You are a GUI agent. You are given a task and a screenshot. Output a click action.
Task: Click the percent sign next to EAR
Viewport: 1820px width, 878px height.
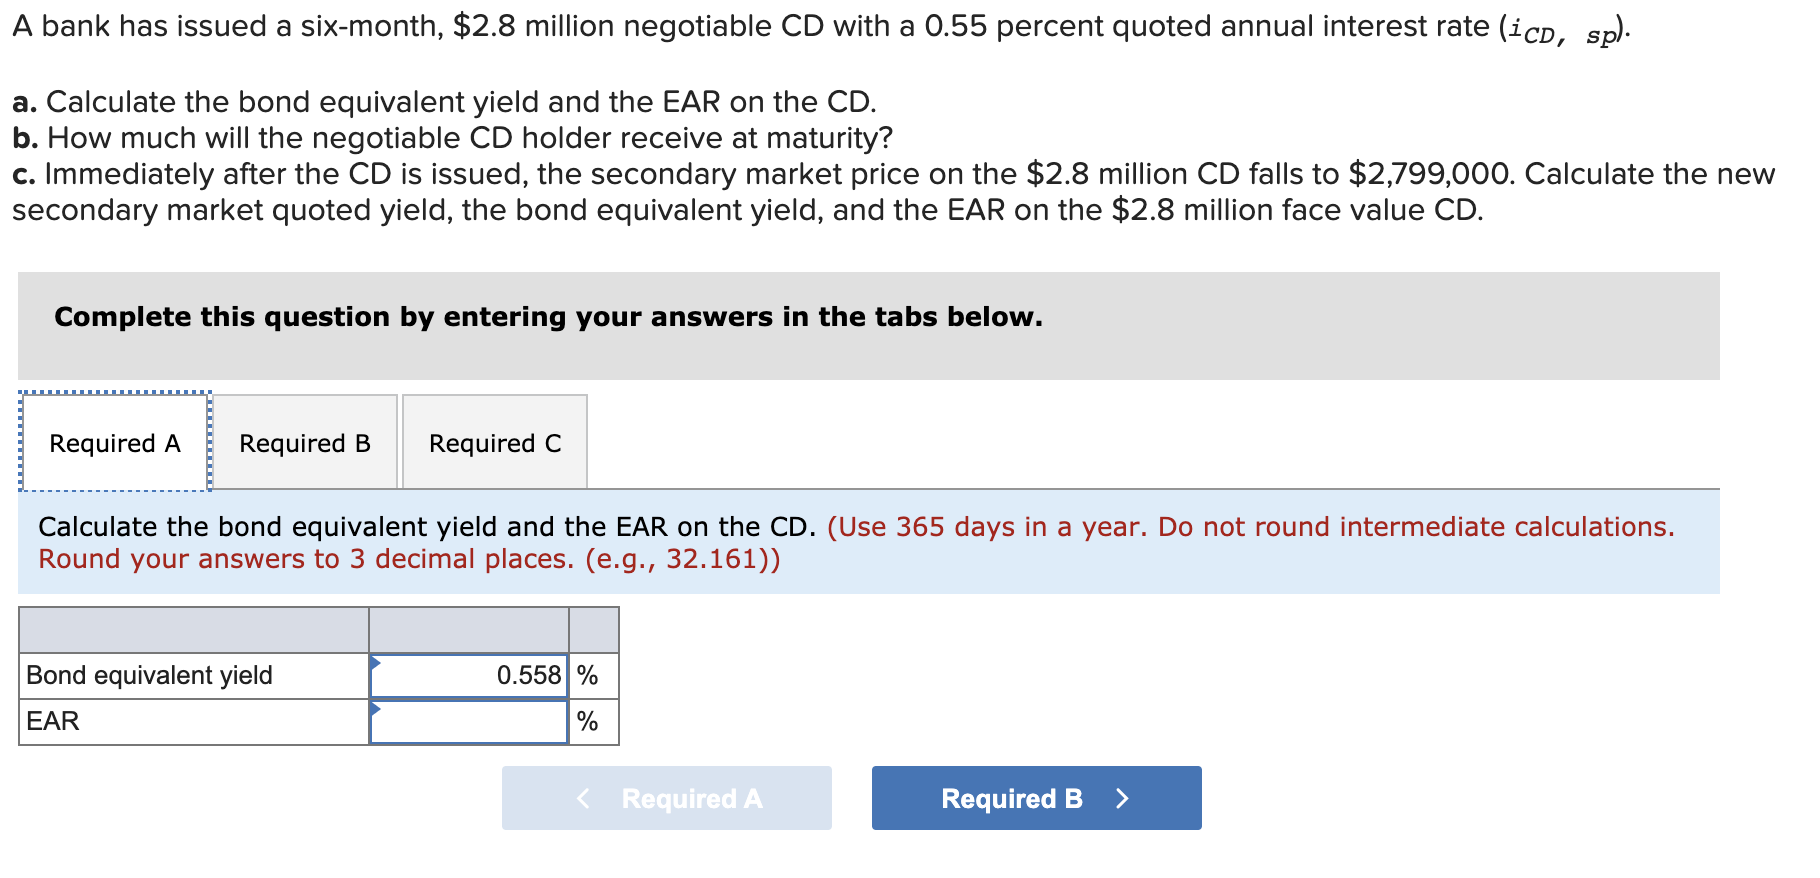point(588,720)
